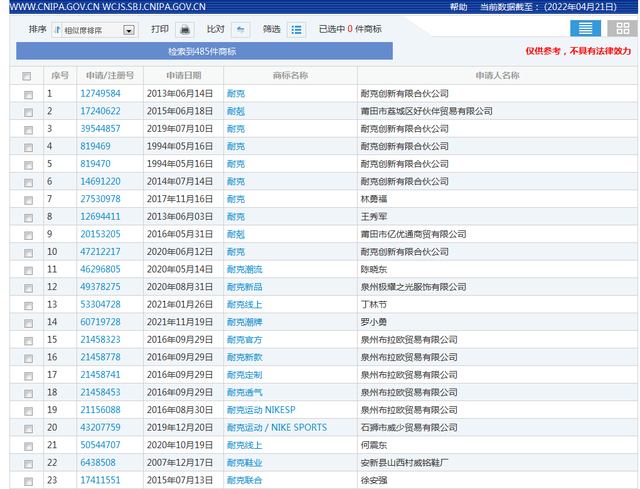This screenshot has width=640, height=489.
Task: Open trademark 耐克潮牌 link
Action: tap(244, 322)
